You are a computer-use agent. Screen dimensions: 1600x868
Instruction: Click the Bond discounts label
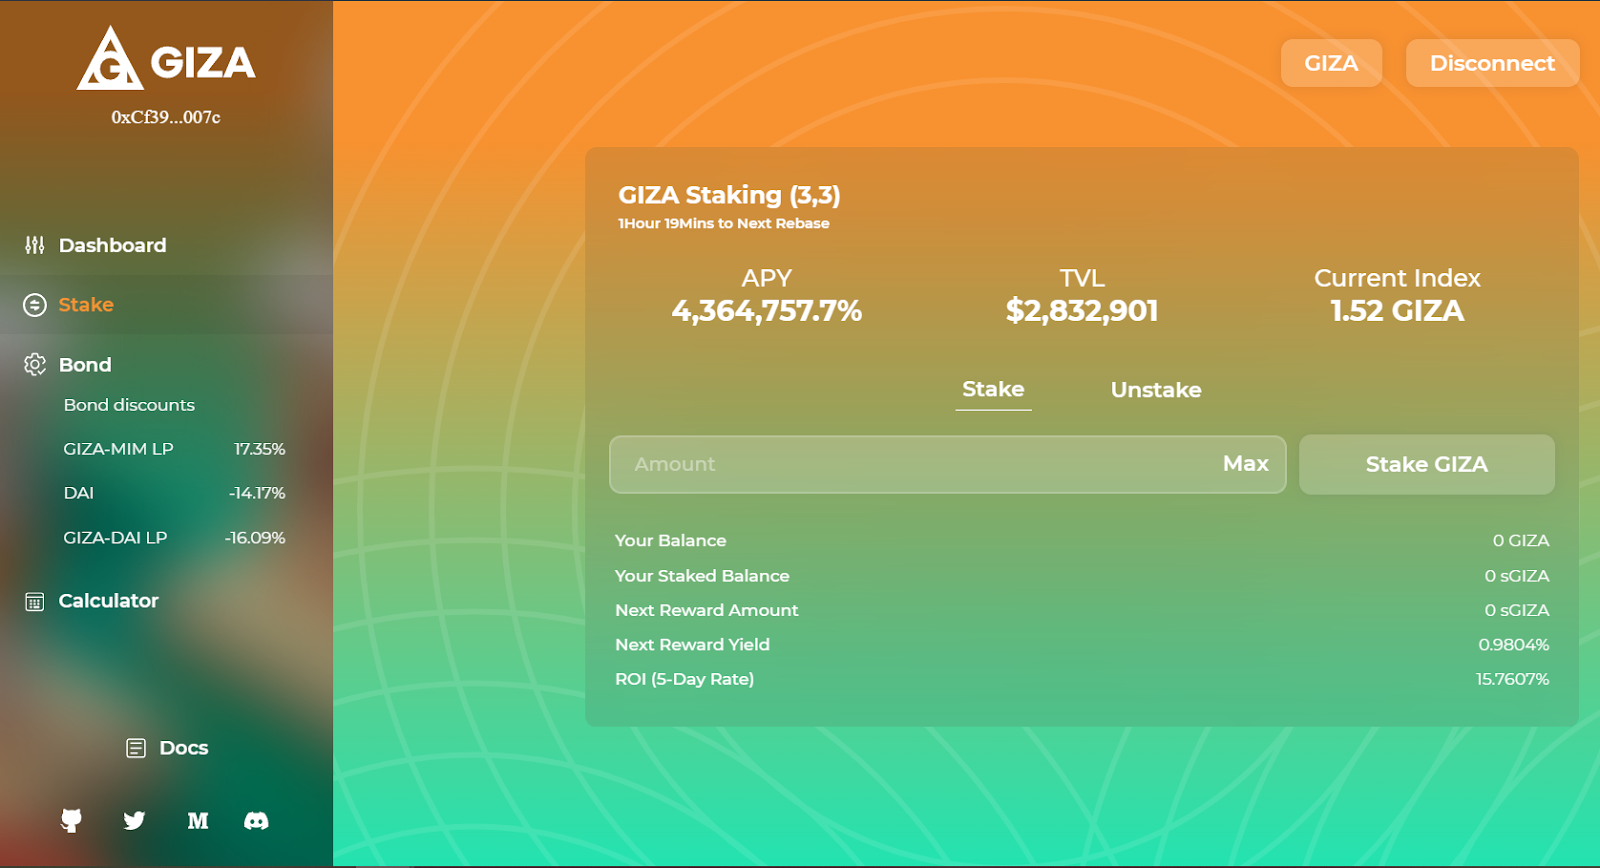(129, 405)
